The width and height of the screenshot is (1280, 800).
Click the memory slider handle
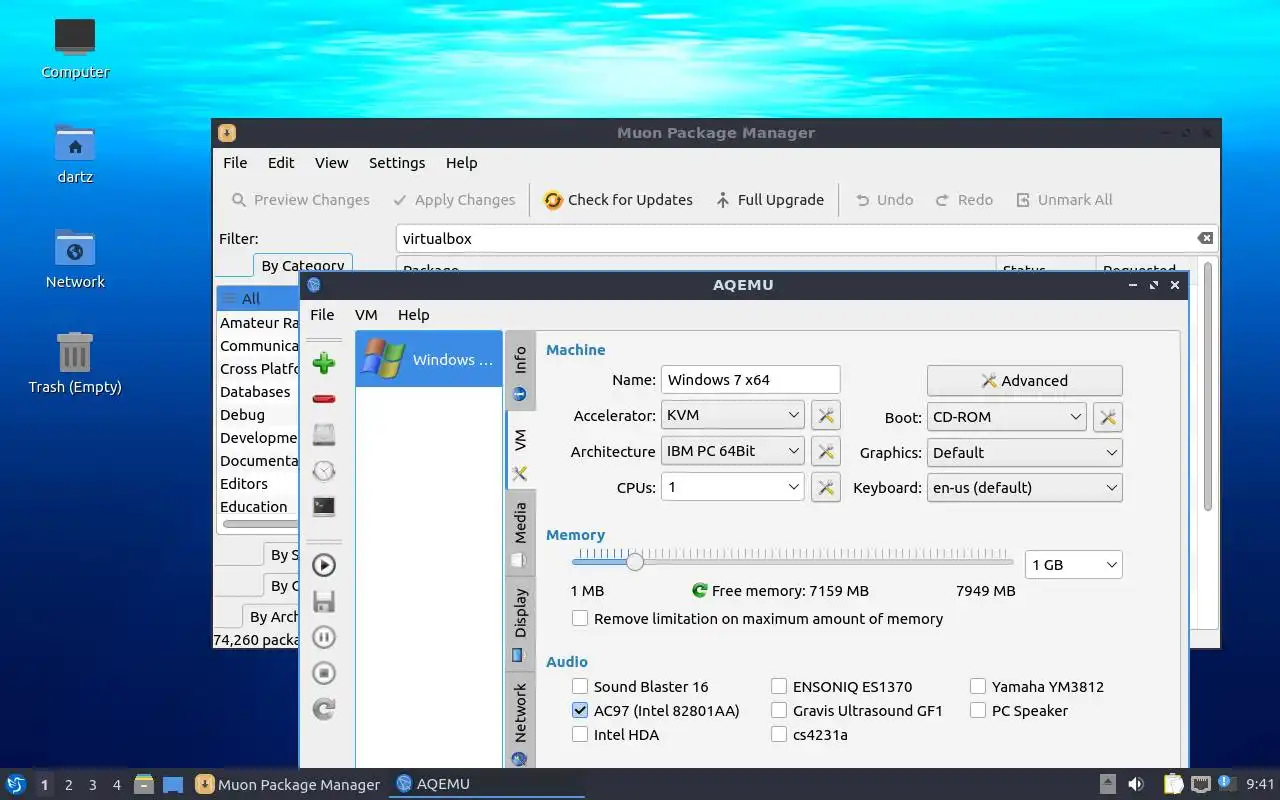pos(634,562)
